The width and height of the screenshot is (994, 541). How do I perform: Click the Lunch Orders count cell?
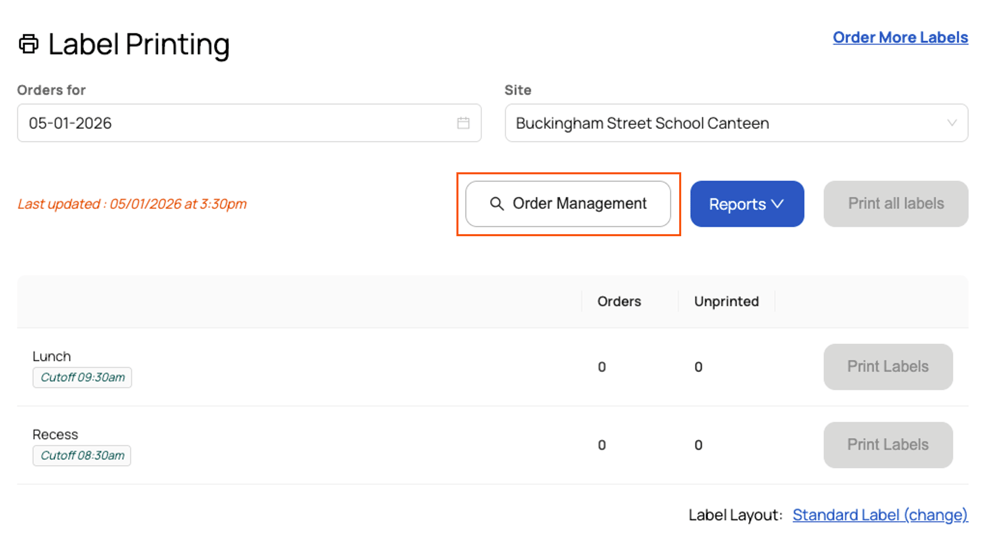click(602, 367)
